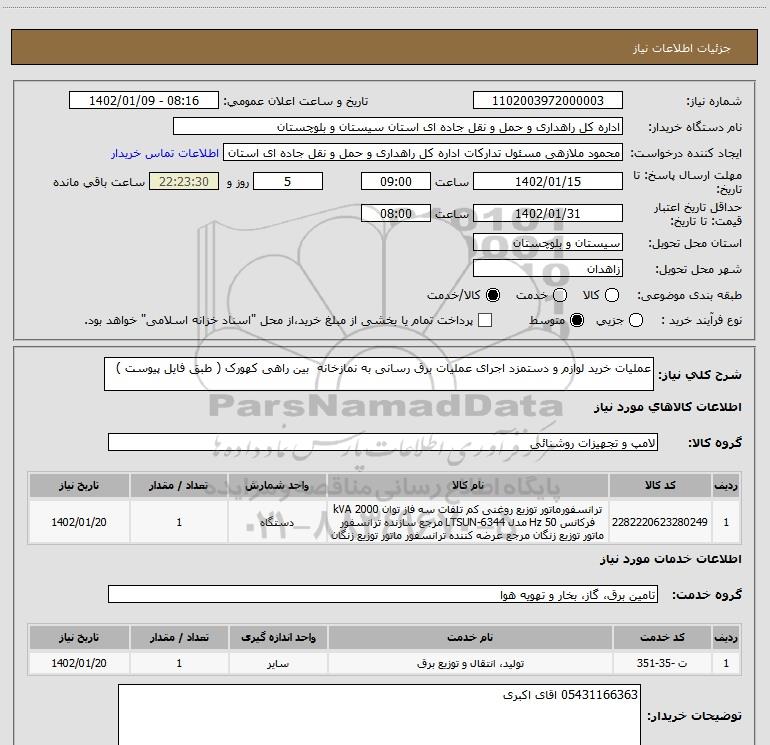770x745 pixels.
Task: Click the ایجاد کننده درخواست field
Action: tap(423, 153)
